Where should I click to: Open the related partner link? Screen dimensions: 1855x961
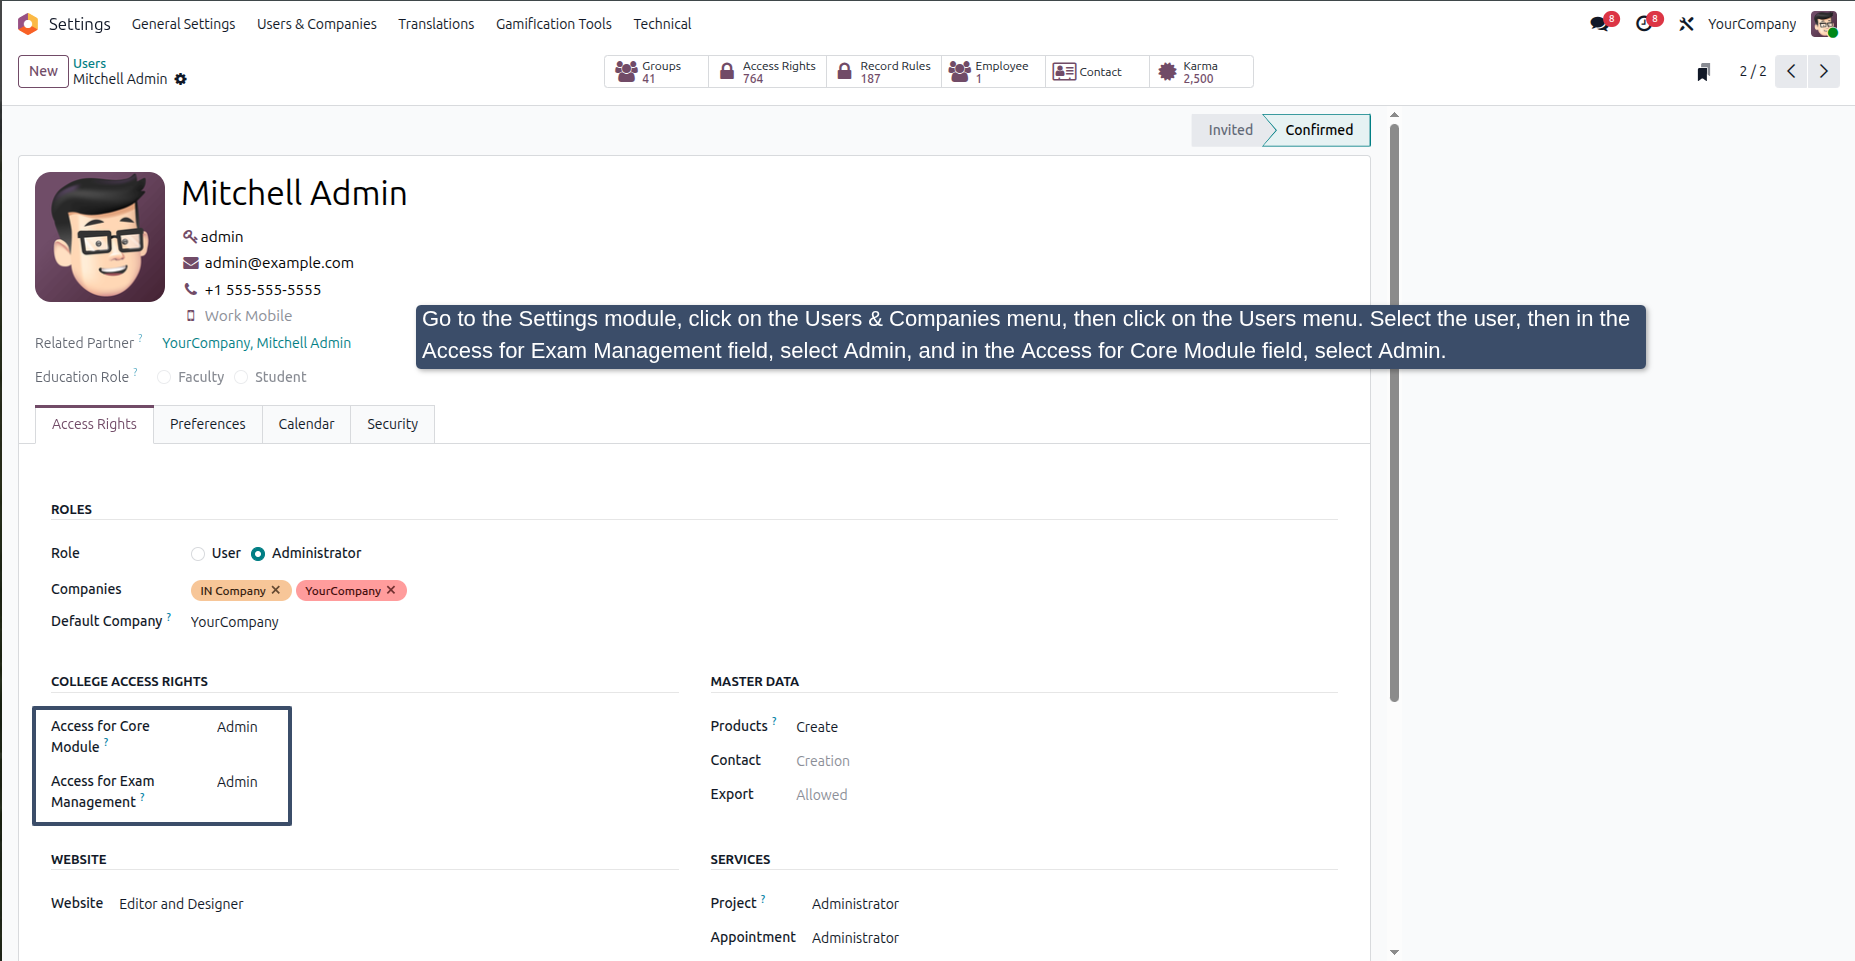click(x=257, y=343)
